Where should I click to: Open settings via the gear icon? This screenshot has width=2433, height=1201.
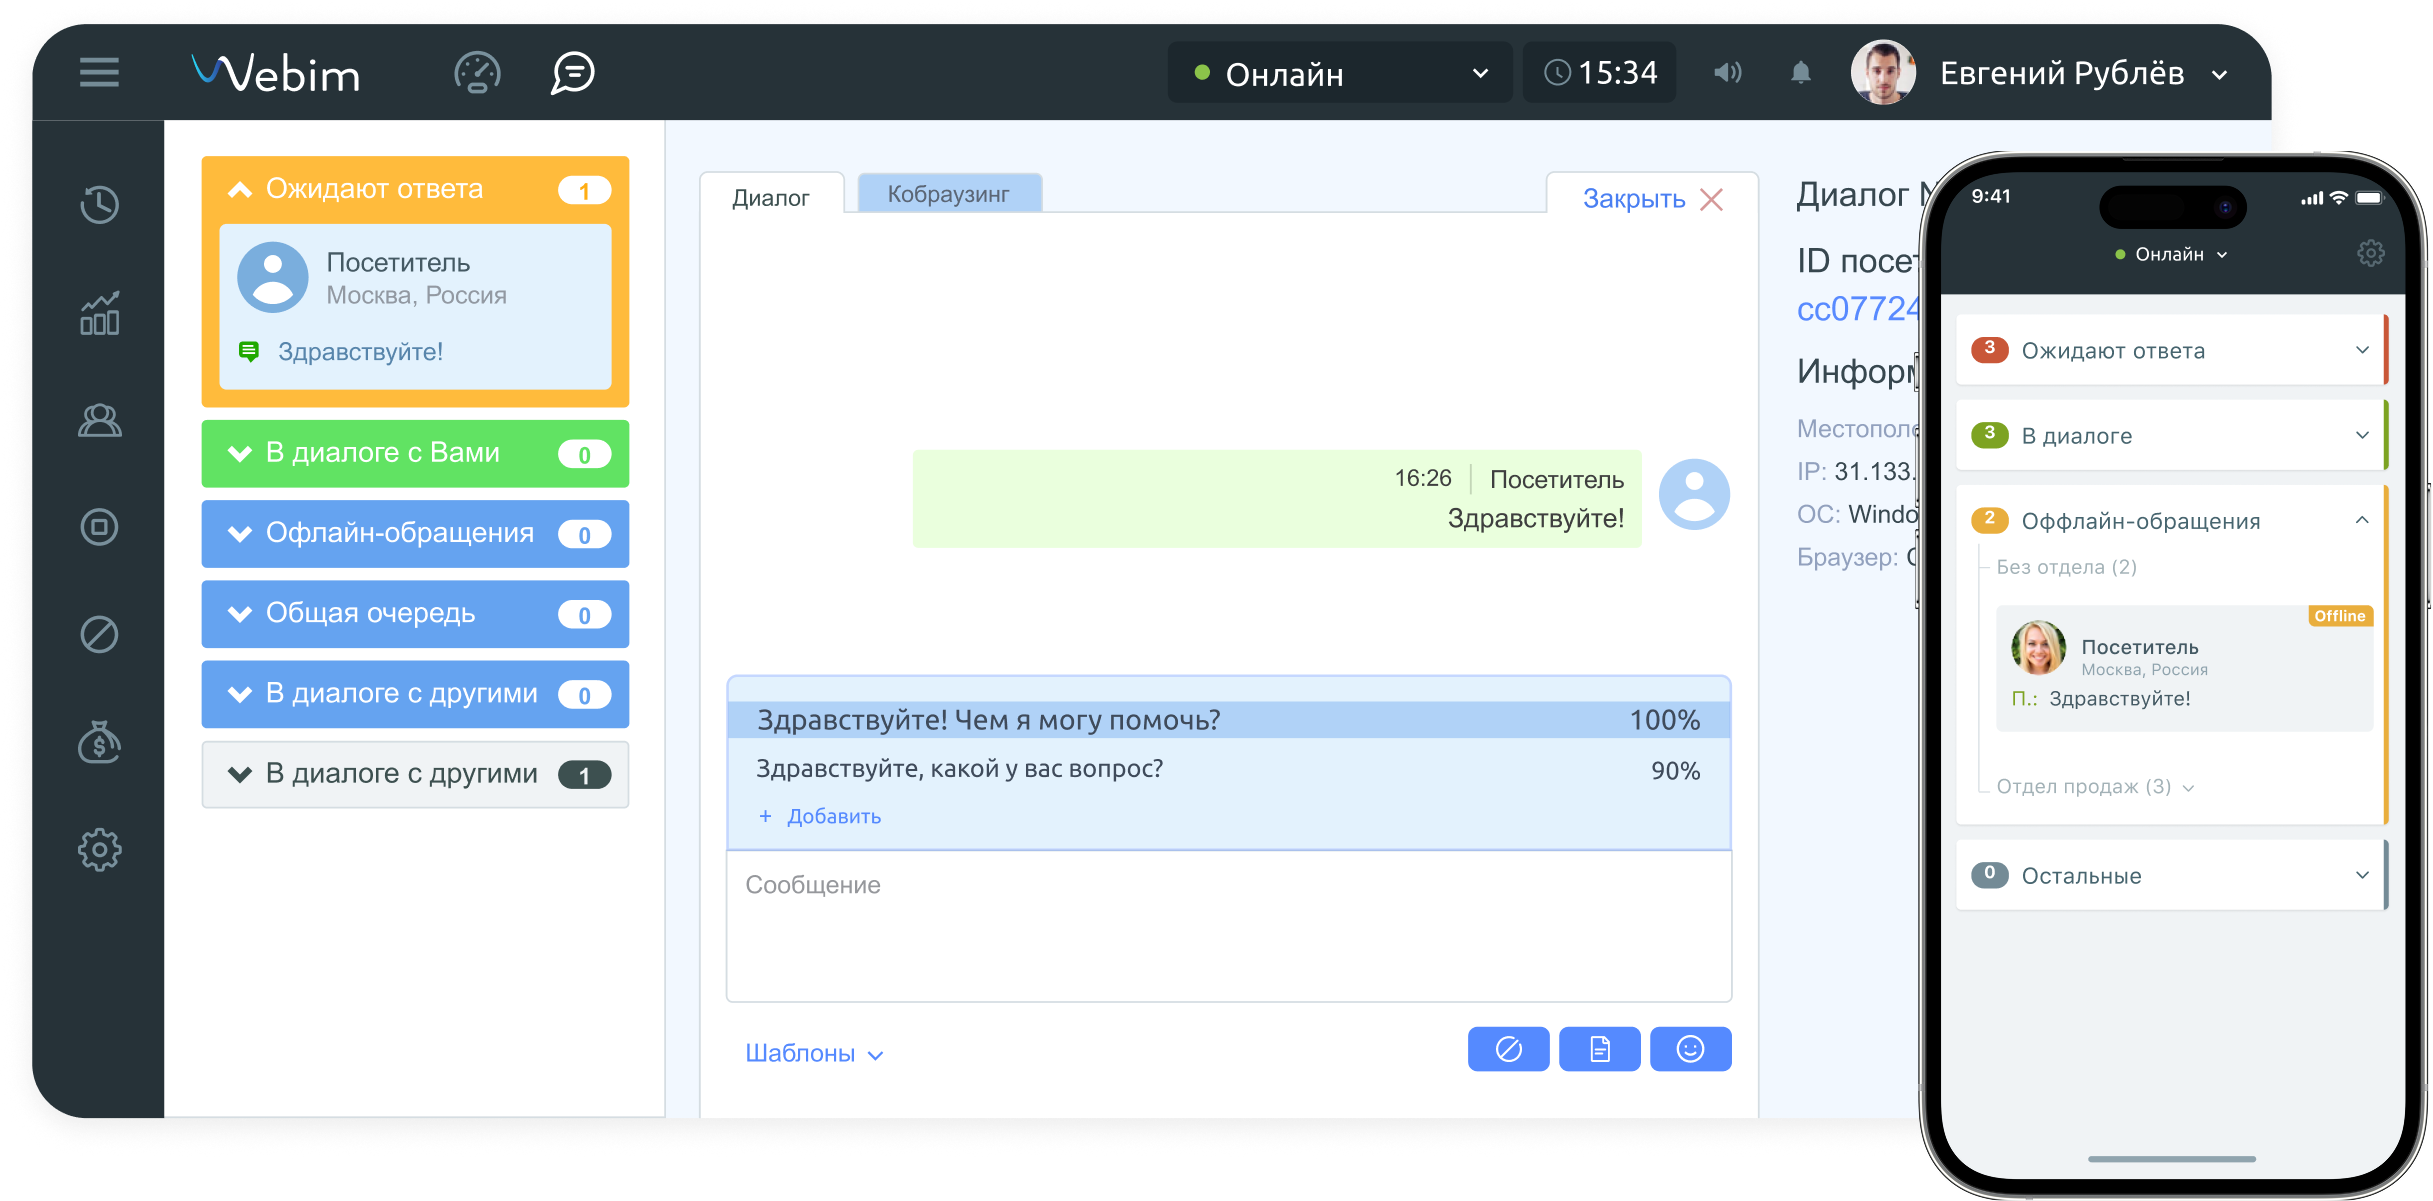(x=99, y=849)
